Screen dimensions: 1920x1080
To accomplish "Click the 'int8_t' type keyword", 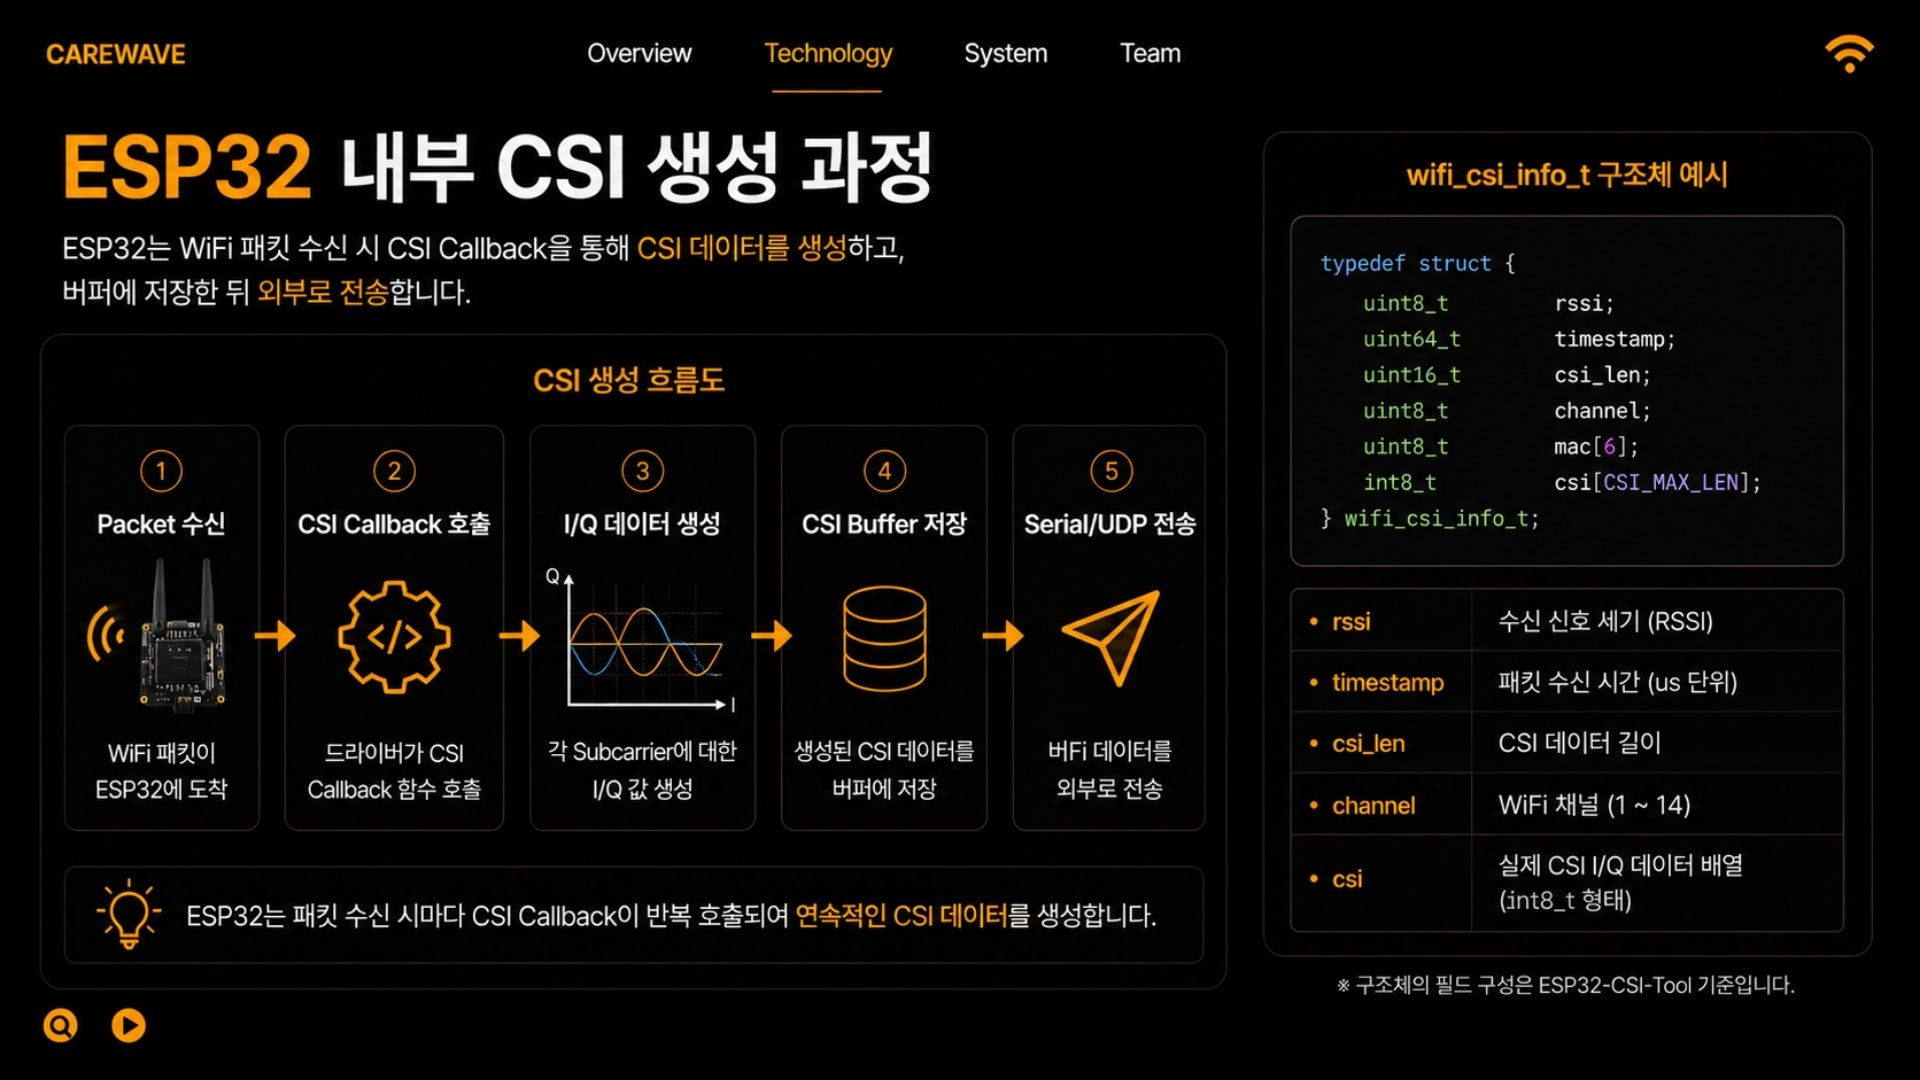I will [1399, 483].
